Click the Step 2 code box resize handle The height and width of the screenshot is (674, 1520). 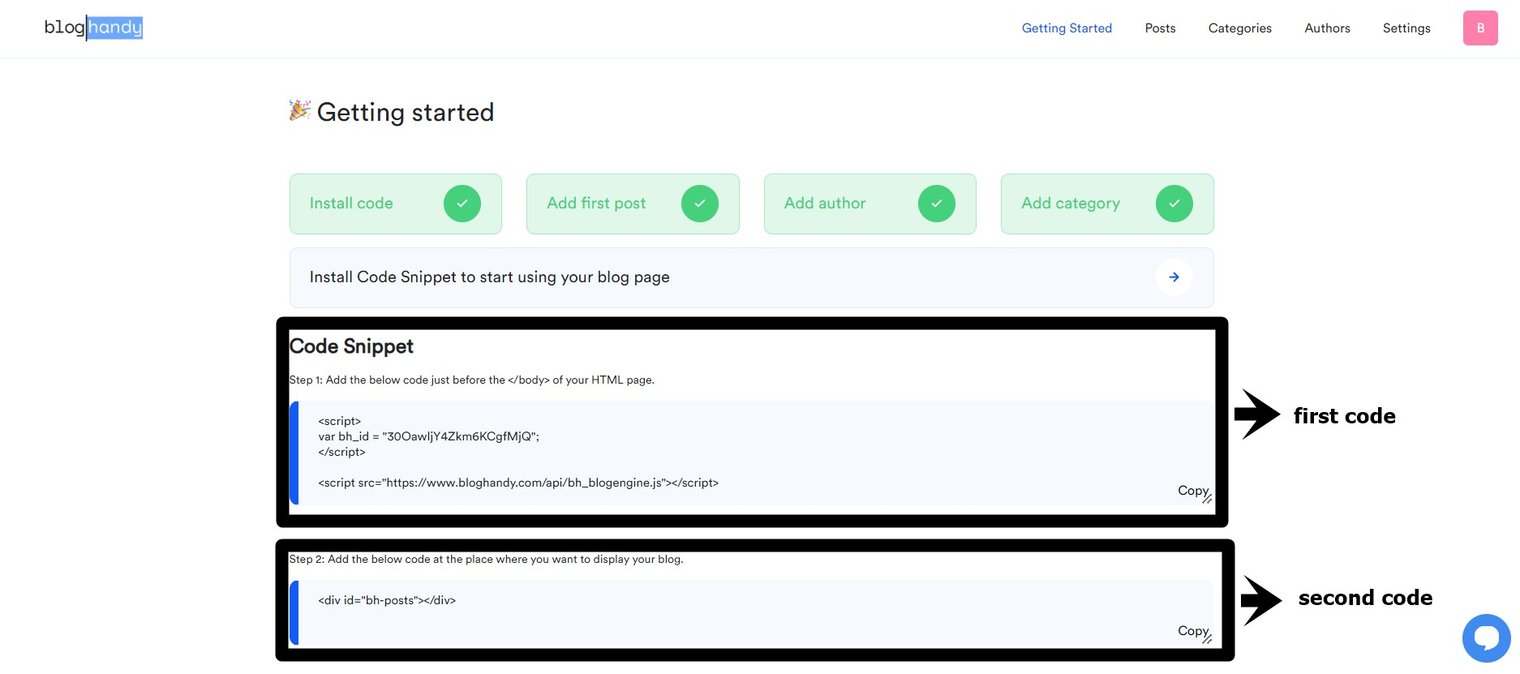[x=1208, y=638]
